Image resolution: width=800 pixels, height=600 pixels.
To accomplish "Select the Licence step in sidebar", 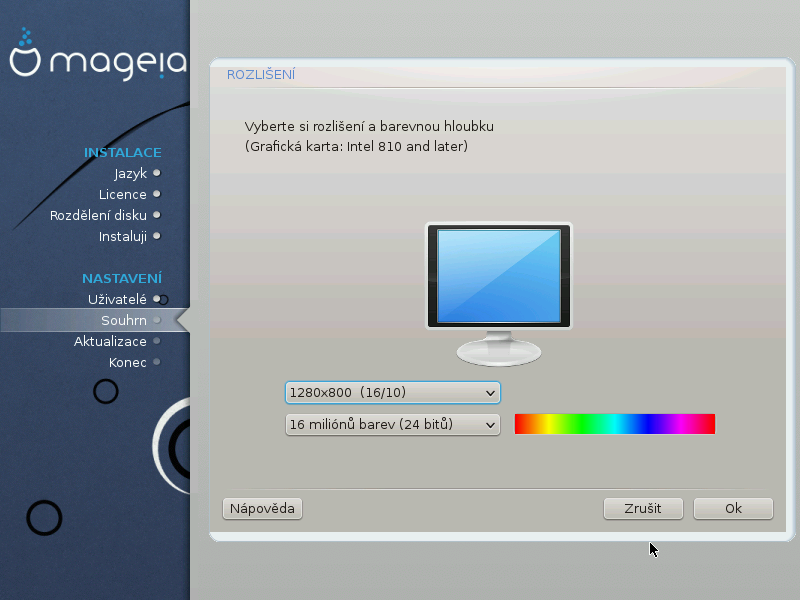I will tap(123, 194).
